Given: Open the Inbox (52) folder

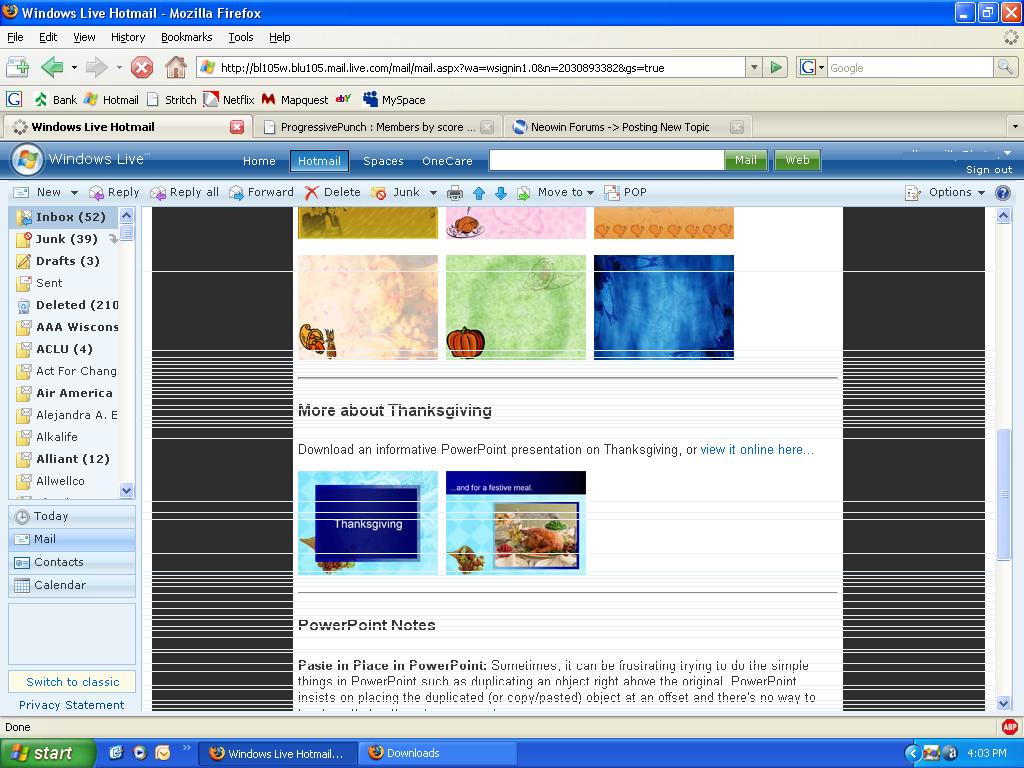Looking at the screenshot, I should click(65, 217).
